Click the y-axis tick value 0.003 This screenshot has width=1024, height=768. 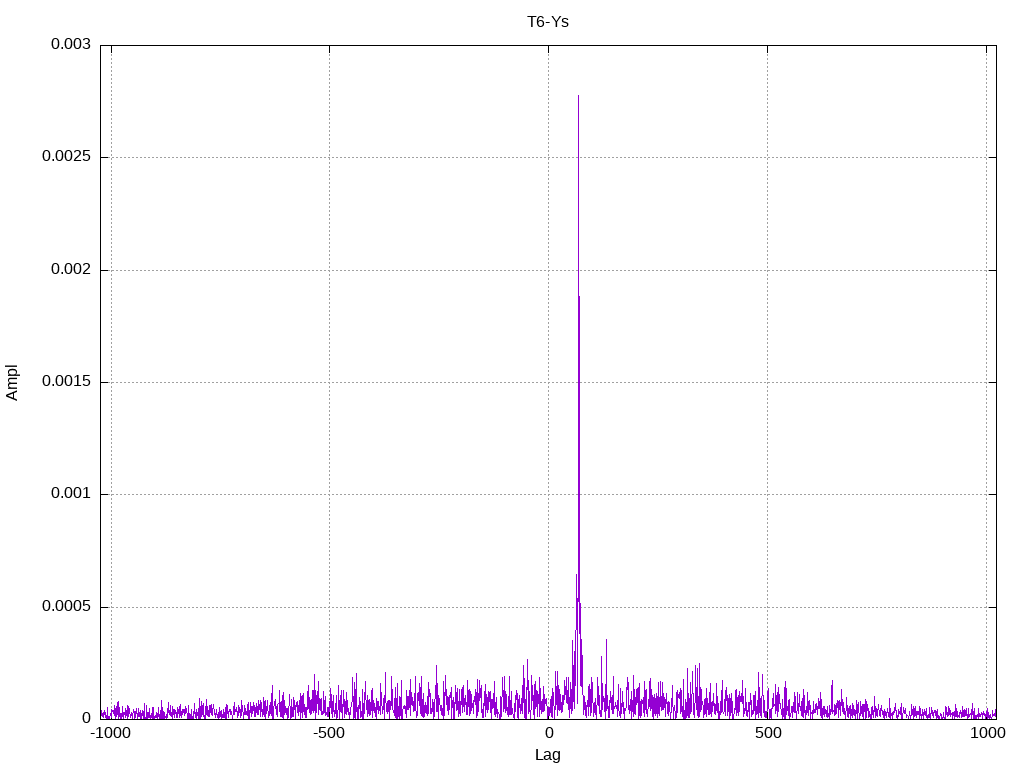(x=71, y=44)
